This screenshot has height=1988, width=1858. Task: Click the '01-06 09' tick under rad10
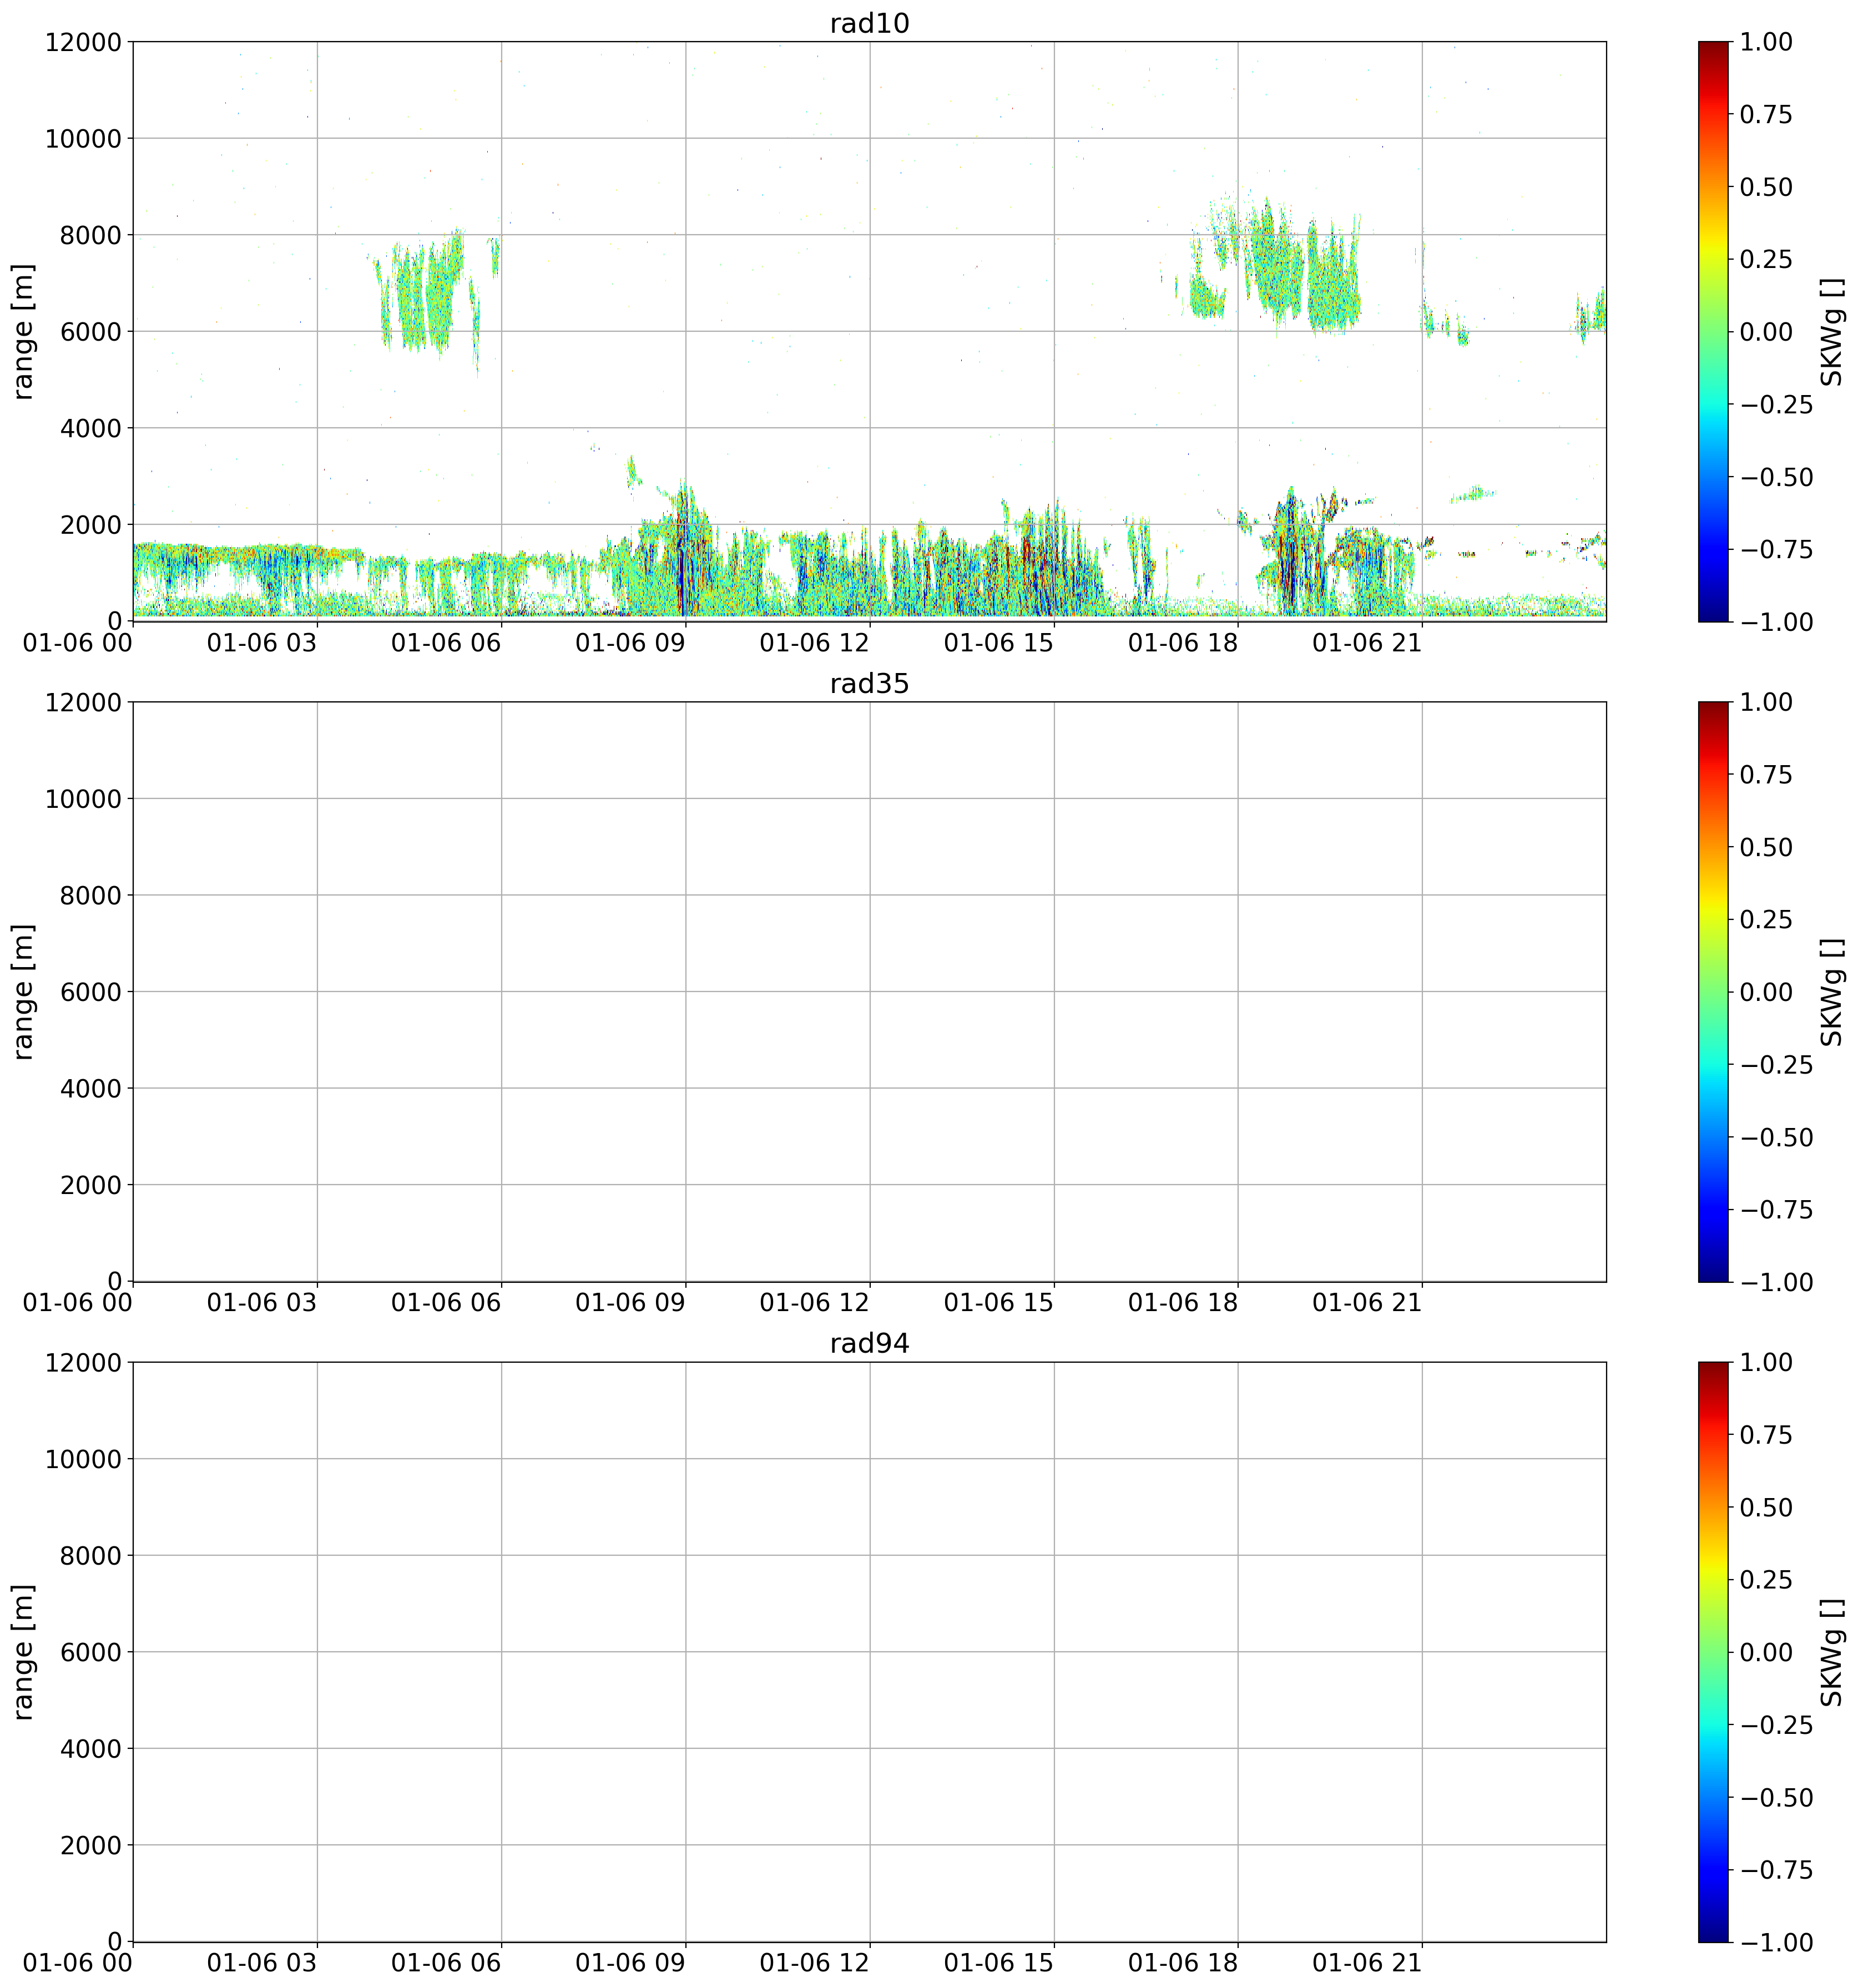(x=630, y=643)
